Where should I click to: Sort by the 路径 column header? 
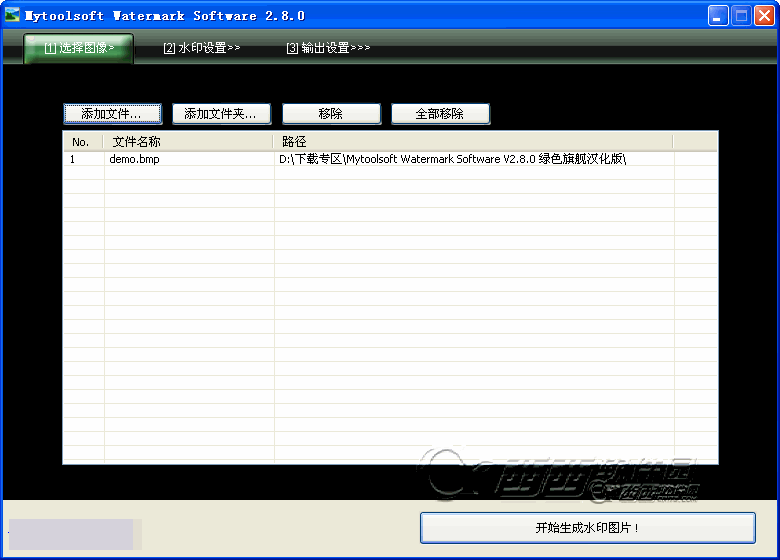(473, 142)
